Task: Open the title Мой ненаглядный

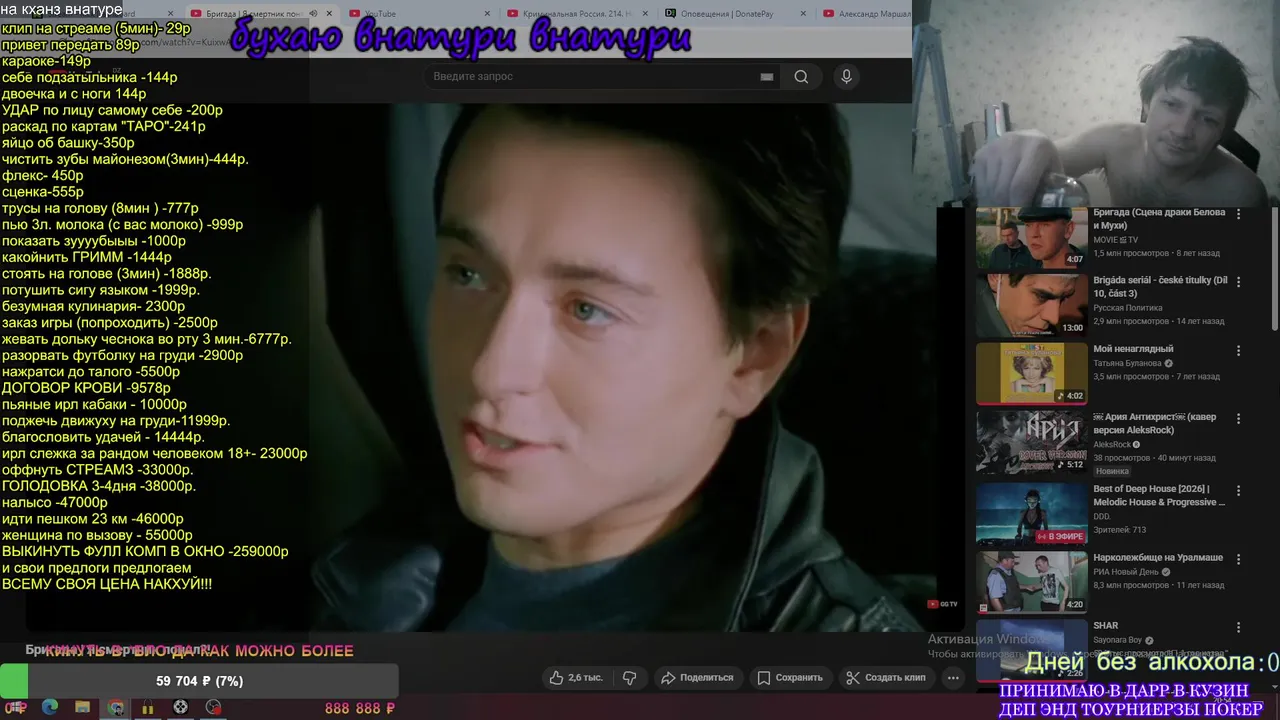Action: 1133,349
